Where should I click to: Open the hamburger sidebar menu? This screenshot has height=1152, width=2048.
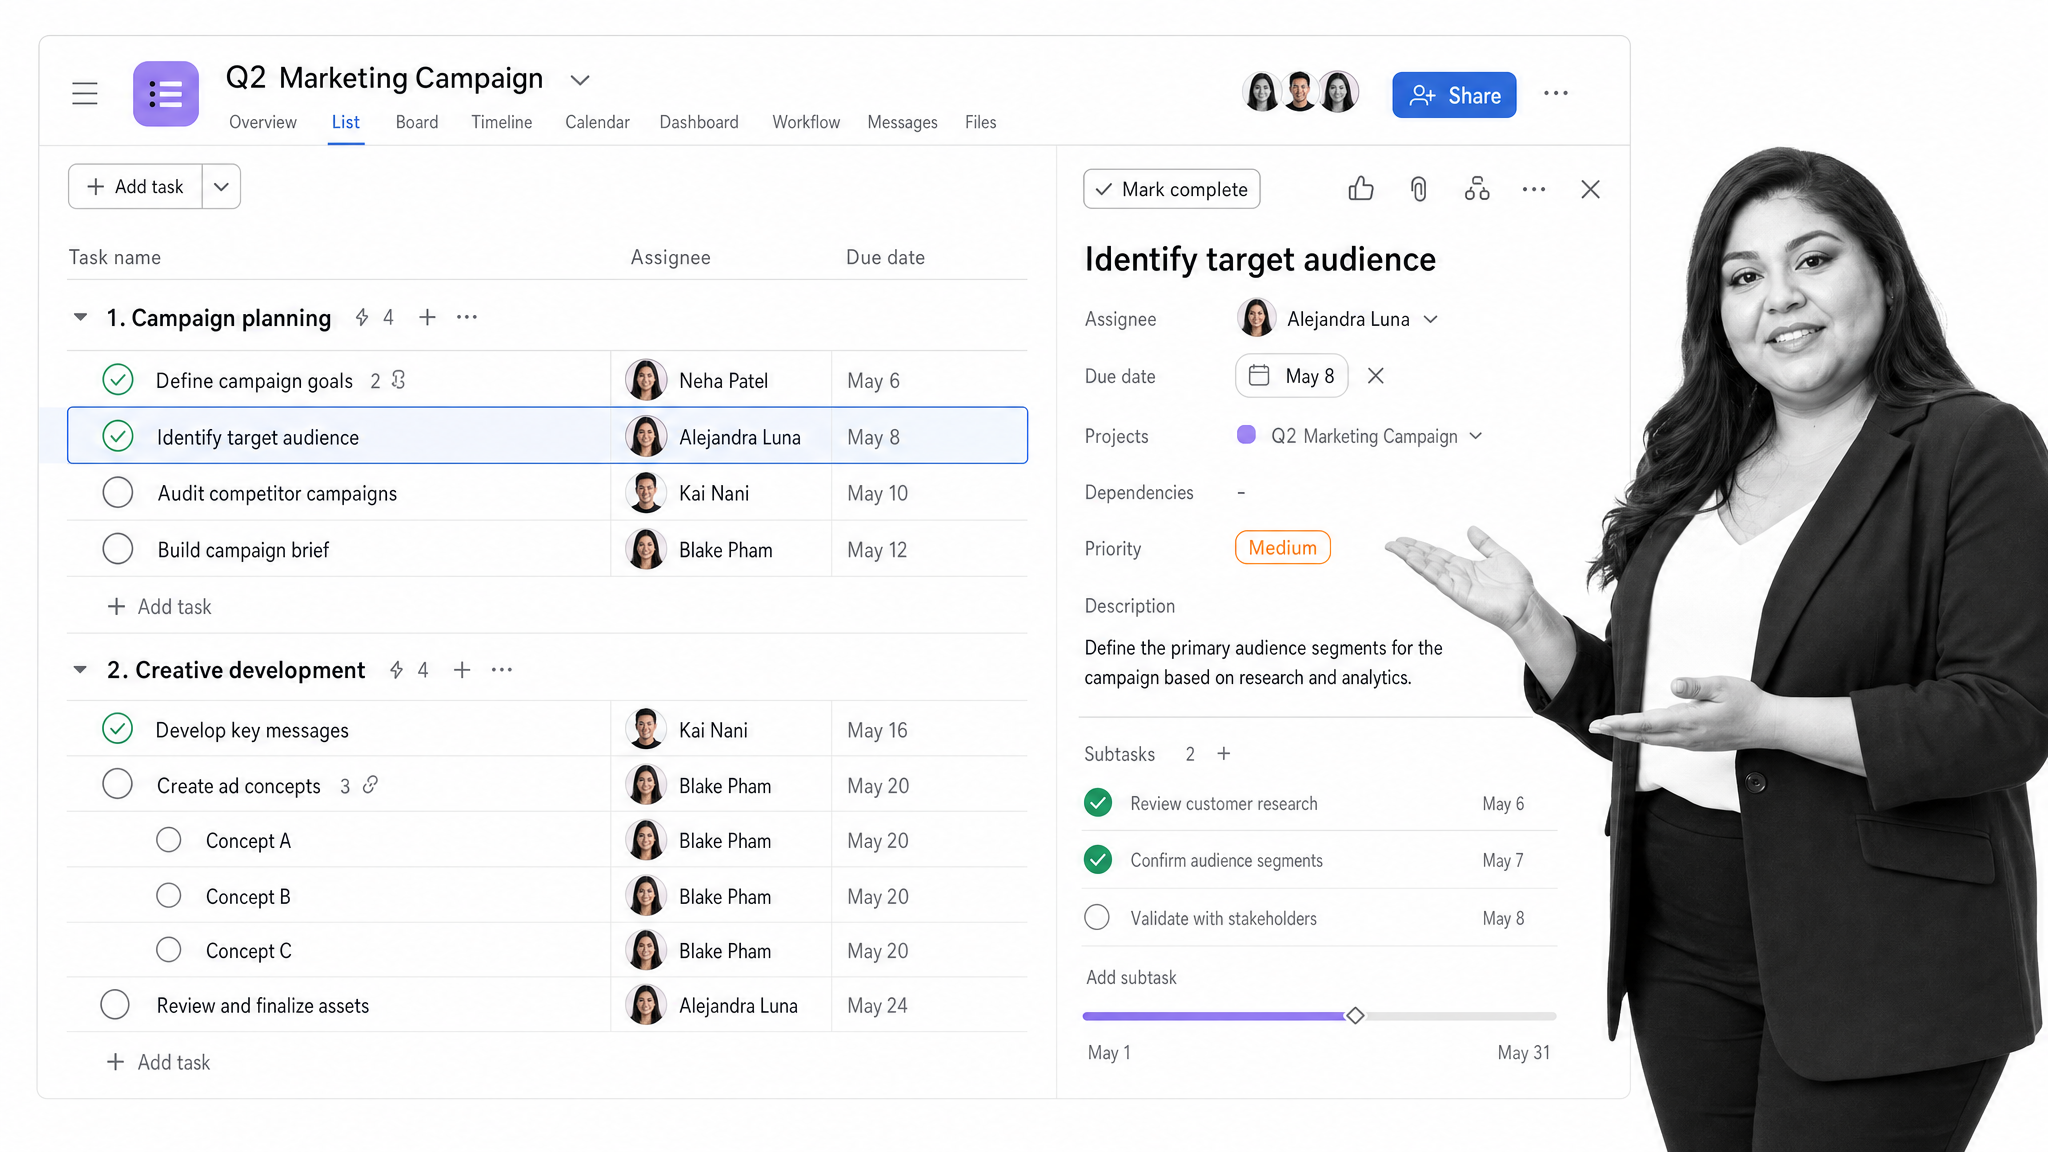click(x=85, y=94)
